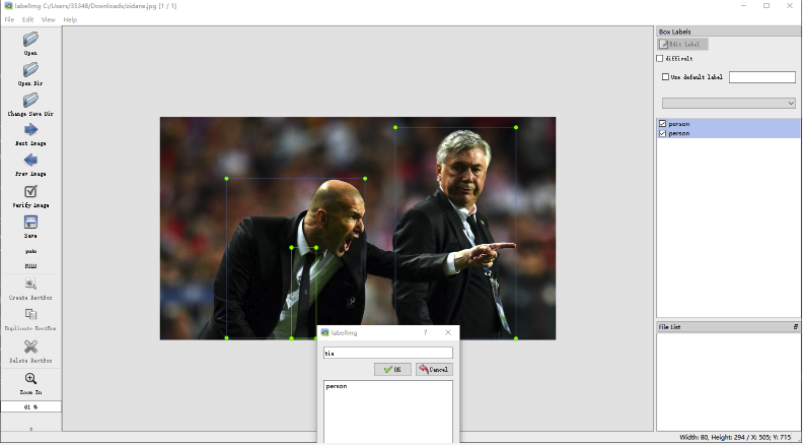Viewport: 803px width, 445px height.
Task: Click the annotated image canvas
Action: 357,228
